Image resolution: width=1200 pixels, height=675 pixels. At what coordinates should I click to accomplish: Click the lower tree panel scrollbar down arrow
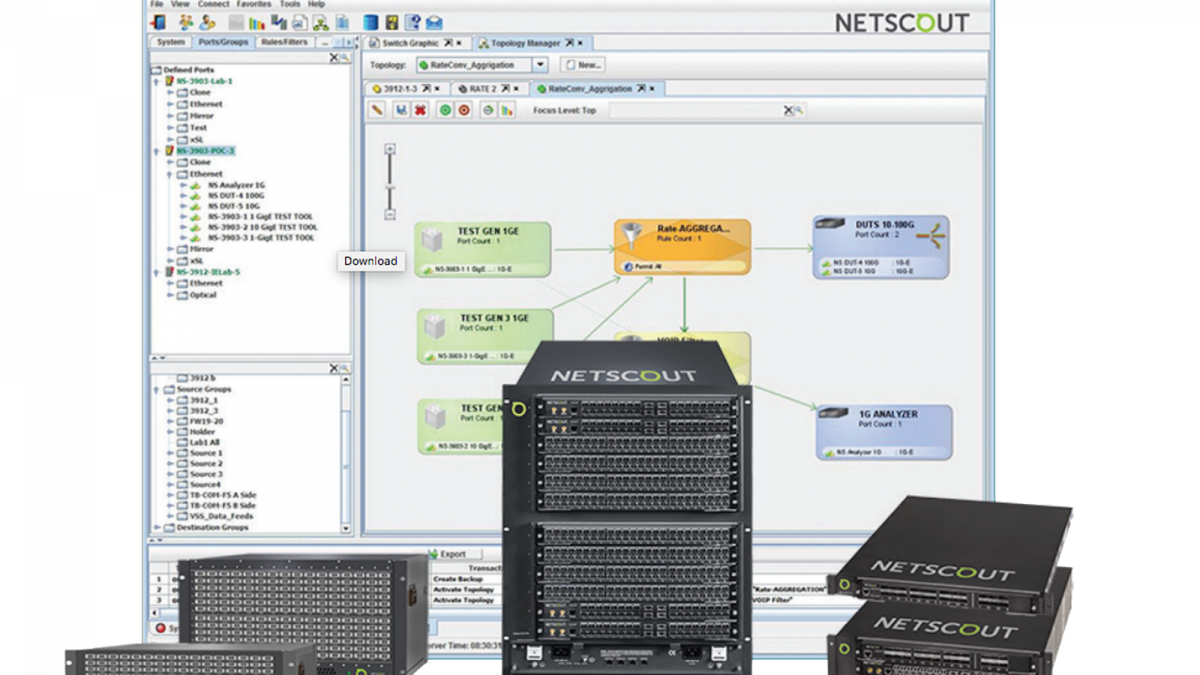[x=346, y=528]
